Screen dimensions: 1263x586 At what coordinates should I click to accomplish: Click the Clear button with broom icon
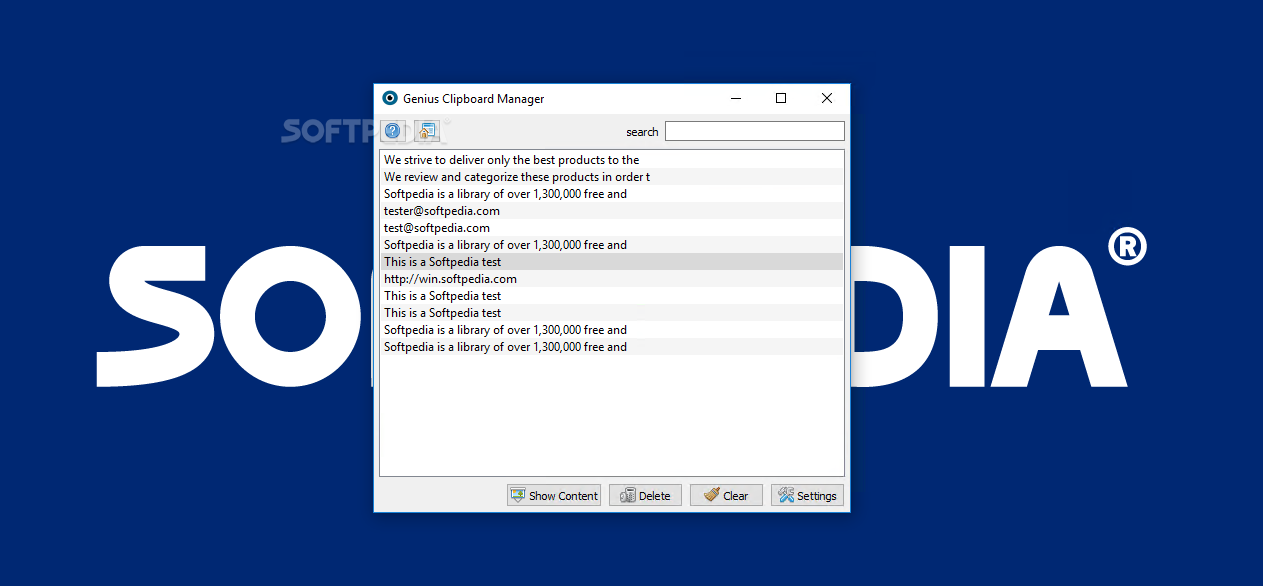[x=726, y=495]
